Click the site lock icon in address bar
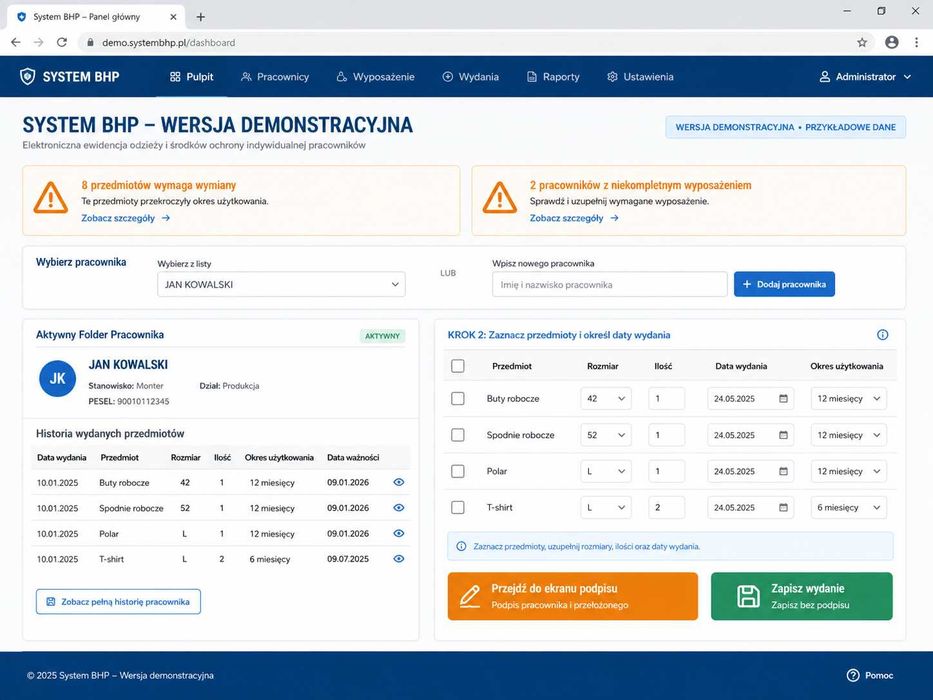Image resolution: width=933 pixels, height=700 pixels. pyautogui.click(x=90, y=42)
